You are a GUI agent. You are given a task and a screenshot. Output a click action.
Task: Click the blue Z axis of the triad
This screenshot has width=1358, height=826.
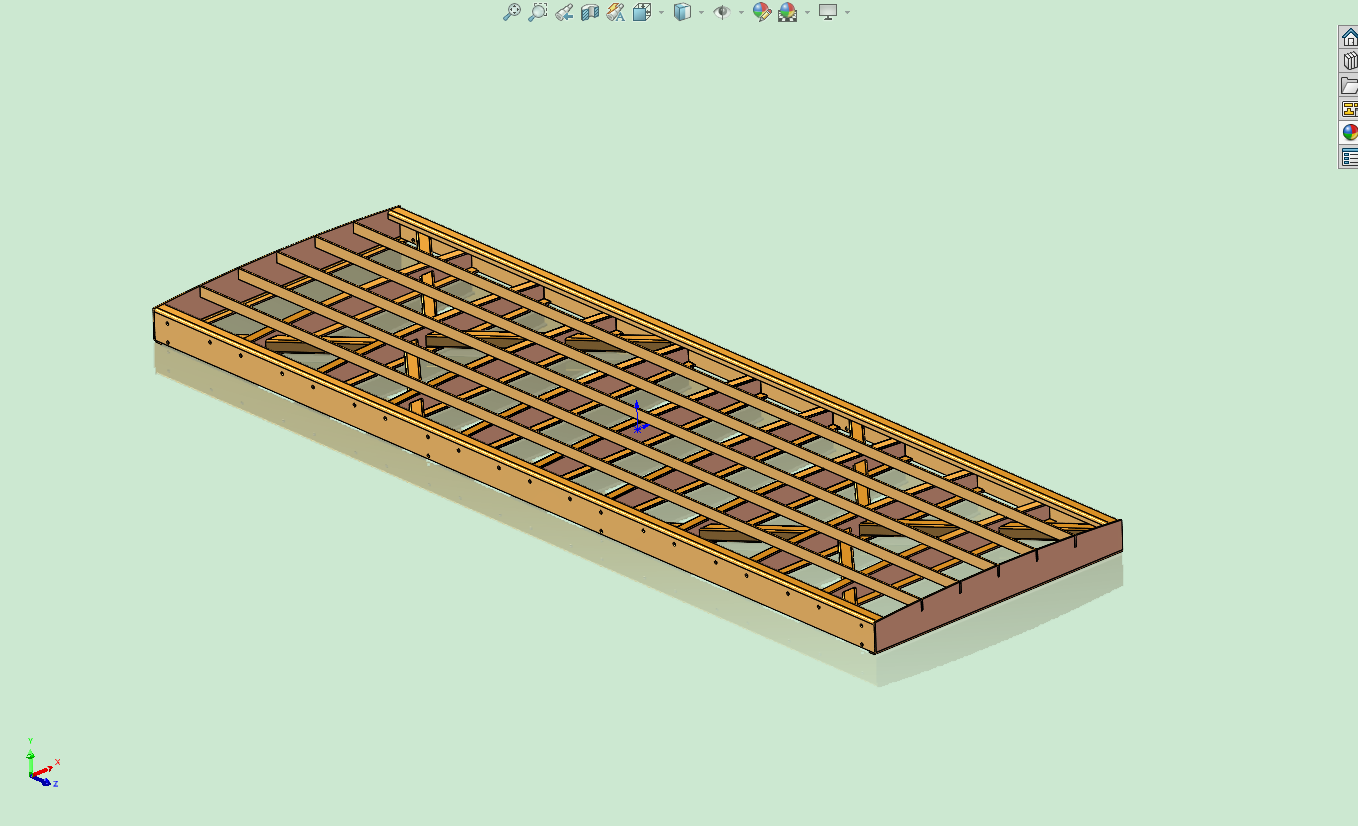[42, 780]
